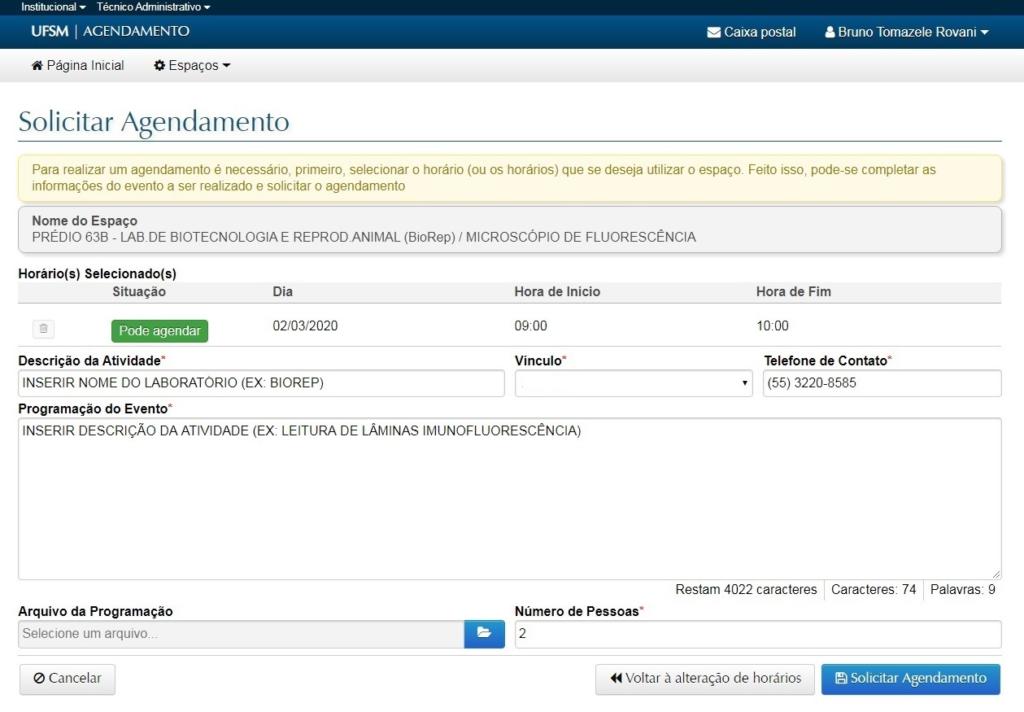Click inside the Programação do Evento textarea
Image resolution: width=1024 pixels, height=712 pixels.
click(509, 498)
